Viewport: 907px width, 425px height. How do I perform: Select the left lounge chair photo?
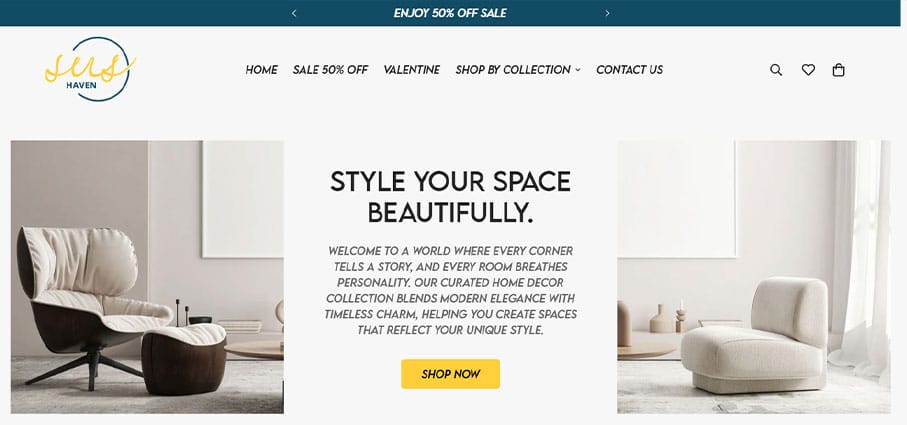[x=147, y=277]
